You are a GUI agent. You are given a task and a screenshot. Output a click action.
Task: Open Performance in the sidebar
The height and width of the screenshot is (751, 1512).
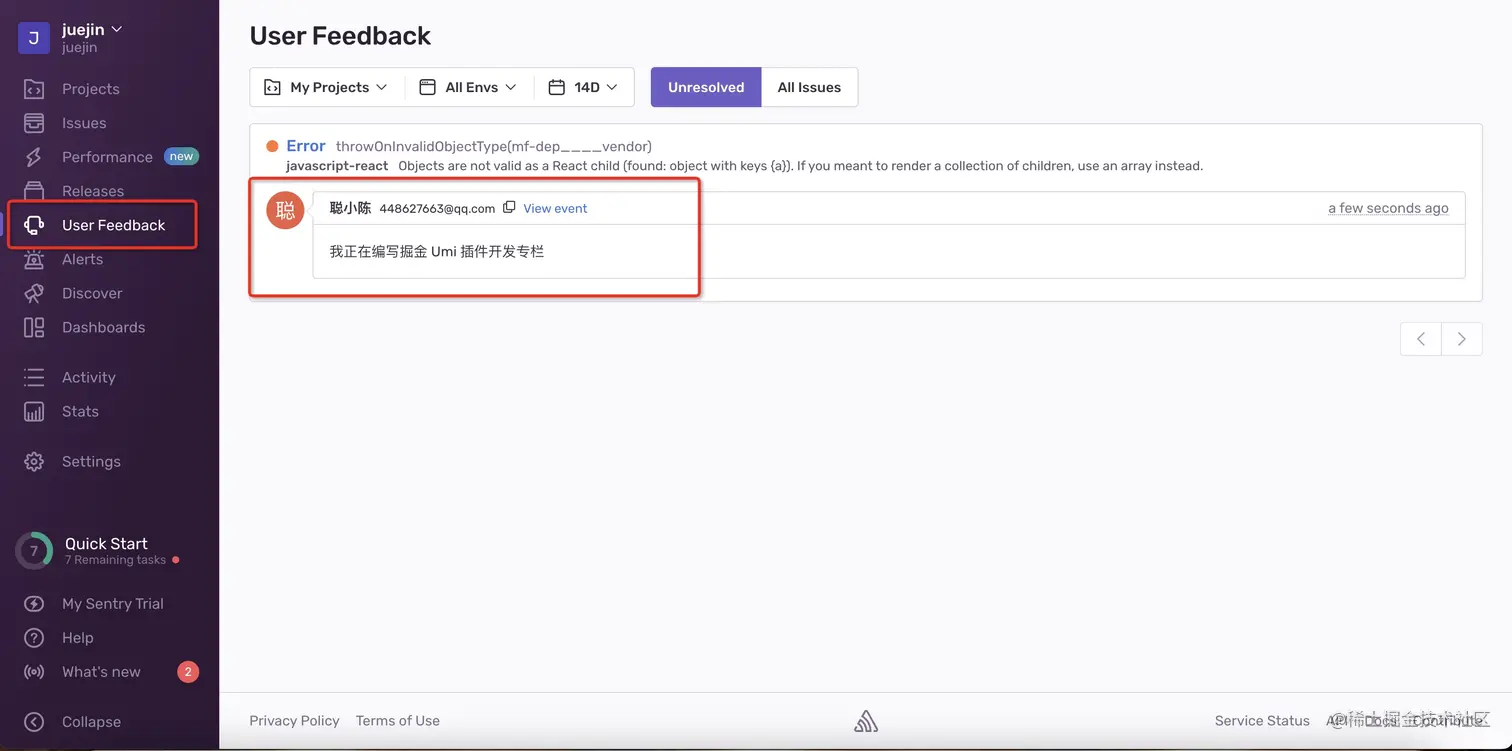[x=107, y=157]
